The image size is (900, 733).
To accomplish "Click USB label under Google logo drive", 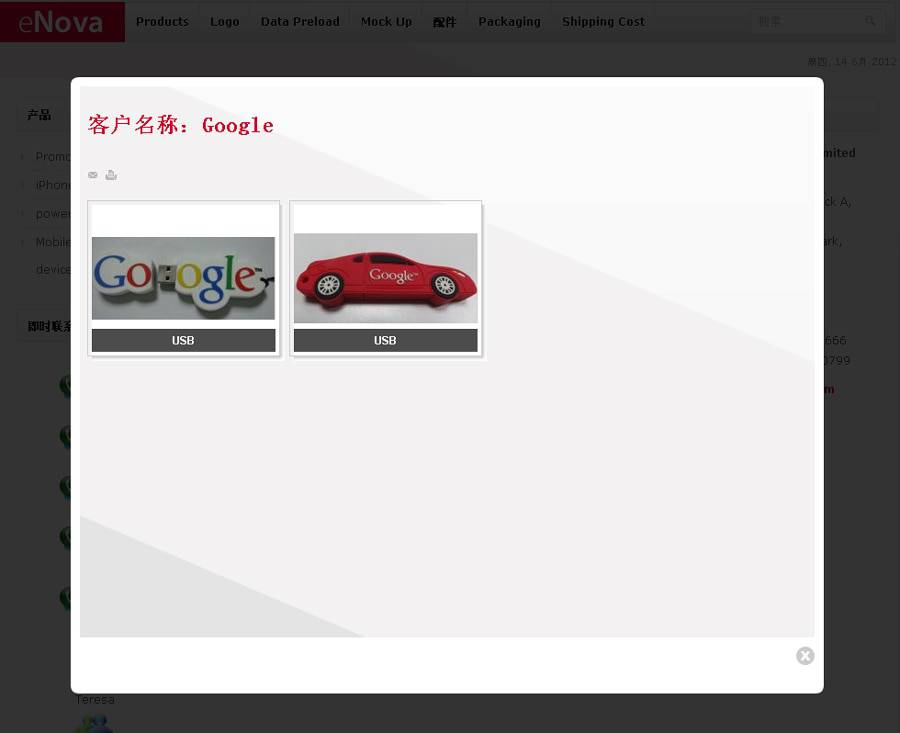I will [183, 341].
